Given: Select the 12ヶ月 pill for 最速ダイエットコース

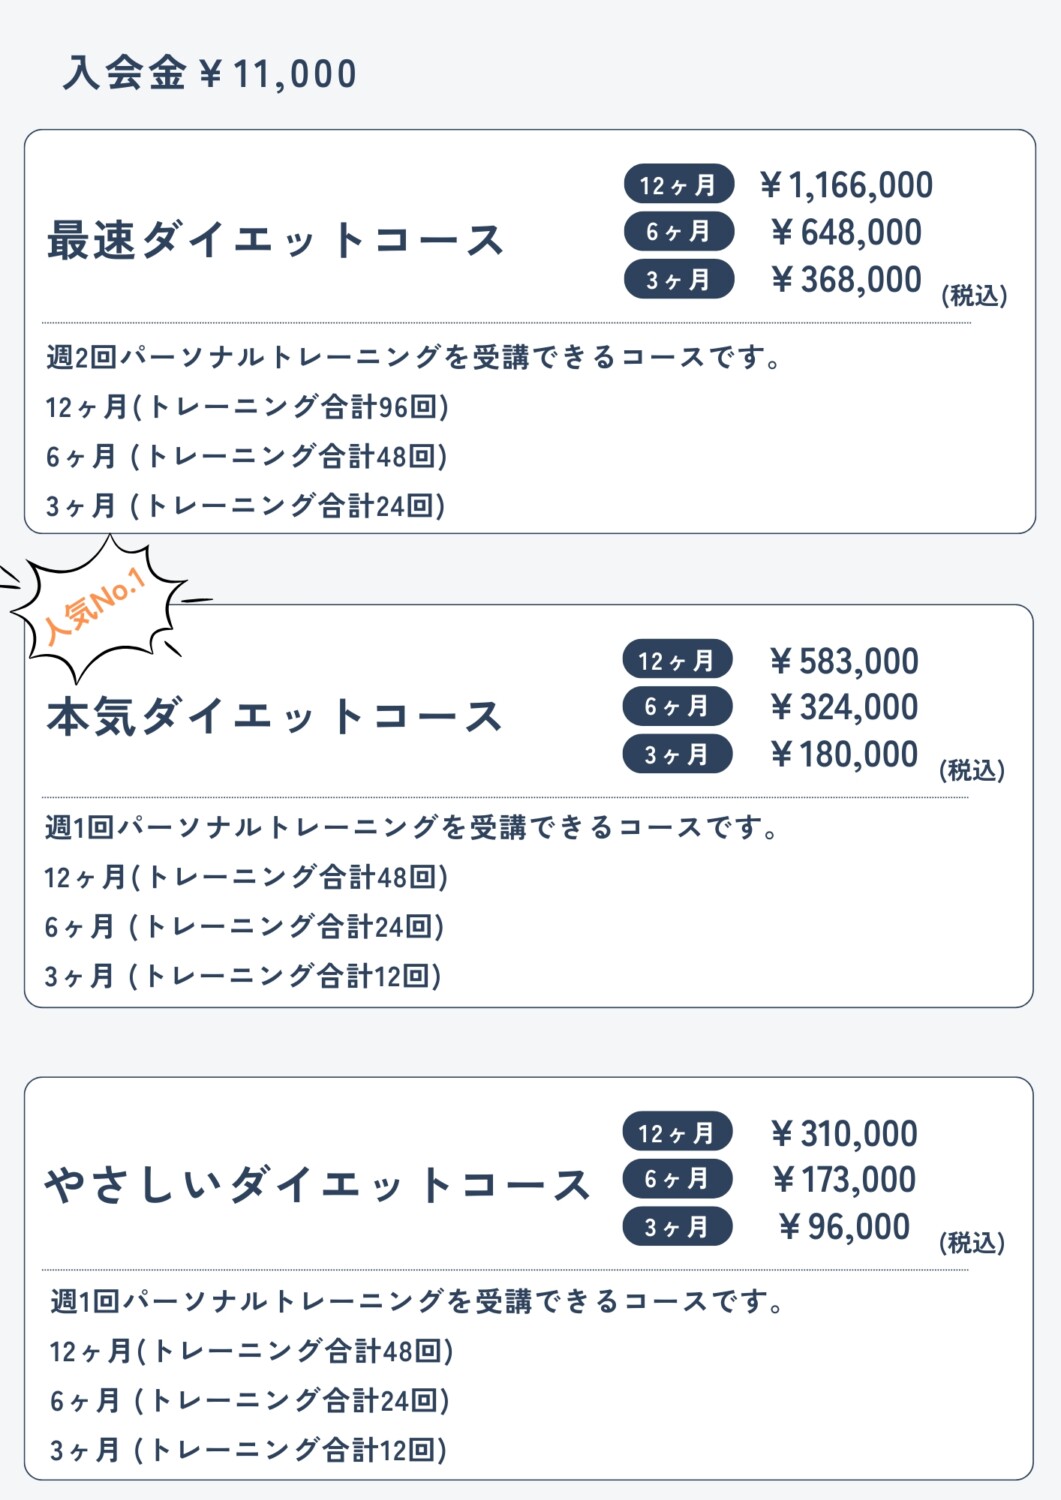Looking at the screenshot, I should pyautogui.click(x=679, y=185).
